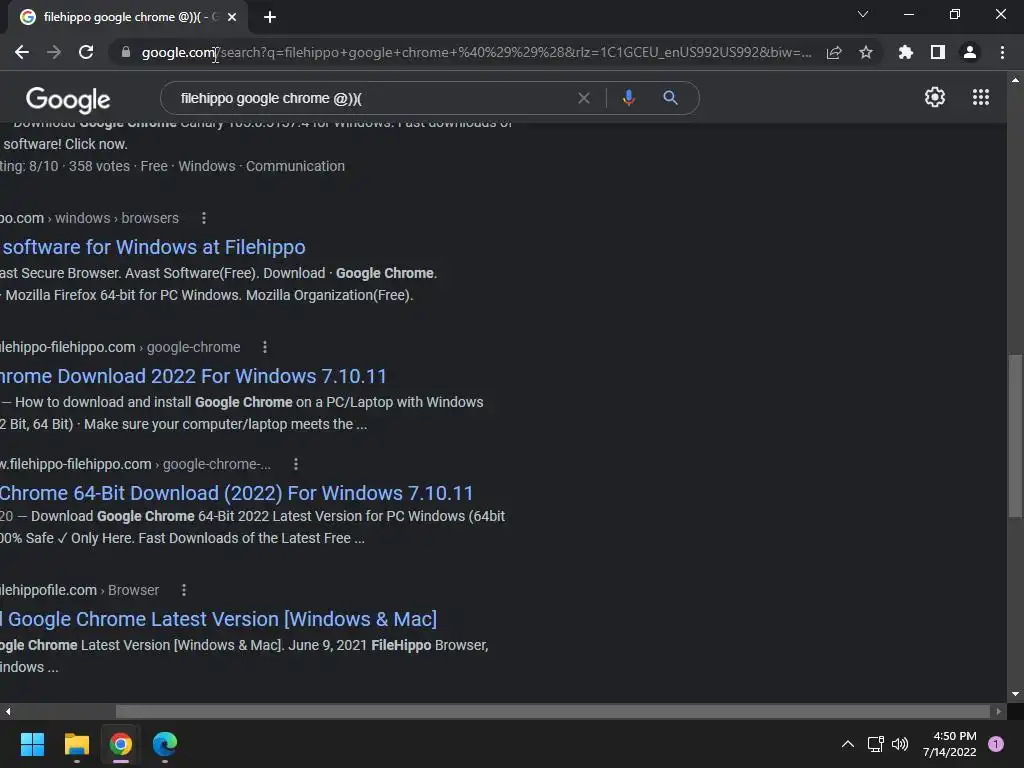
Task: Click the Chrome taskbar icon
Action: (121, 744)
